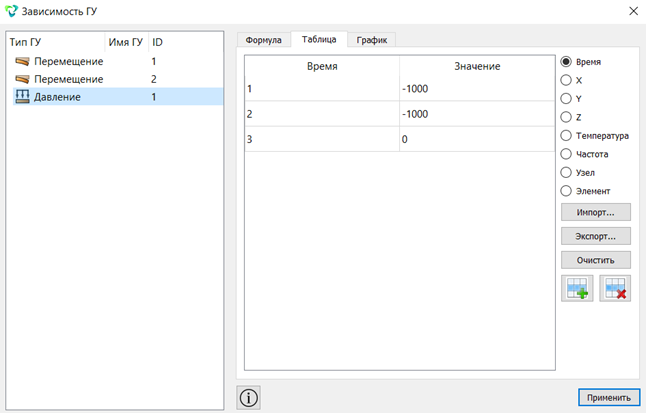This screenshot has width=646, height=413.
Task: Open the График tab
Action: 372,40
